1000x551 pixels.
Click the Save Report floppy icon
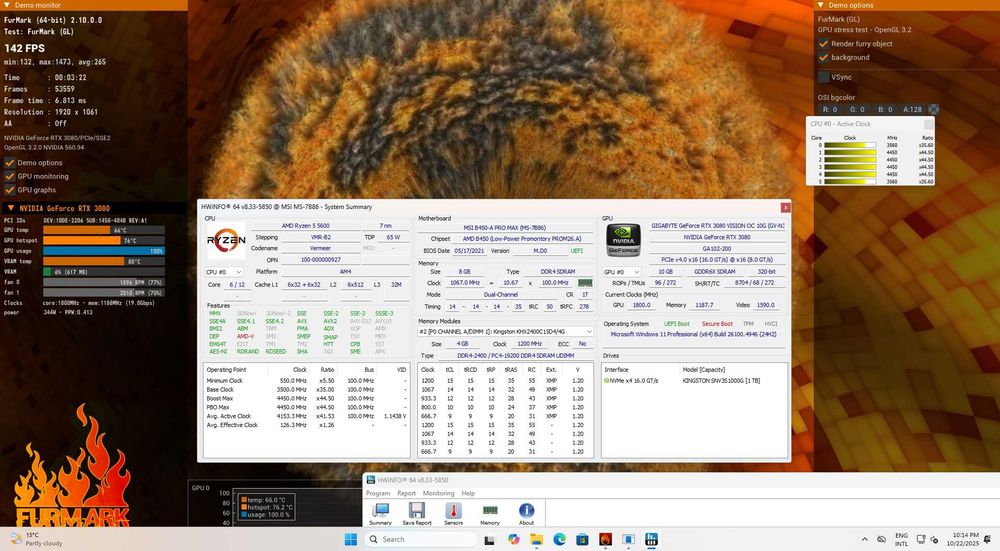click(416, 513)
